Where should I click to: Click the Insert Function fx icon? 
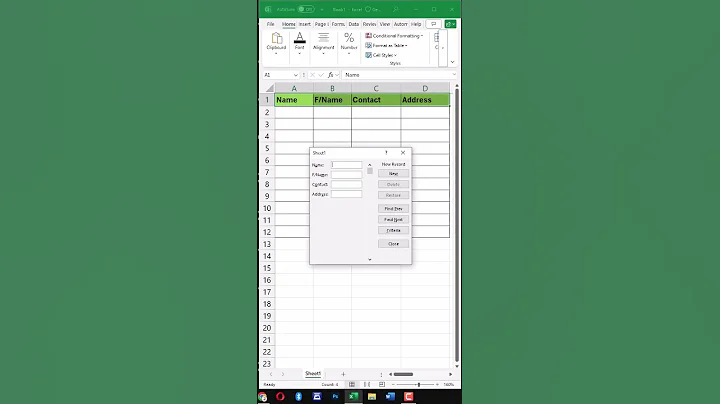[x=331, y=75]
